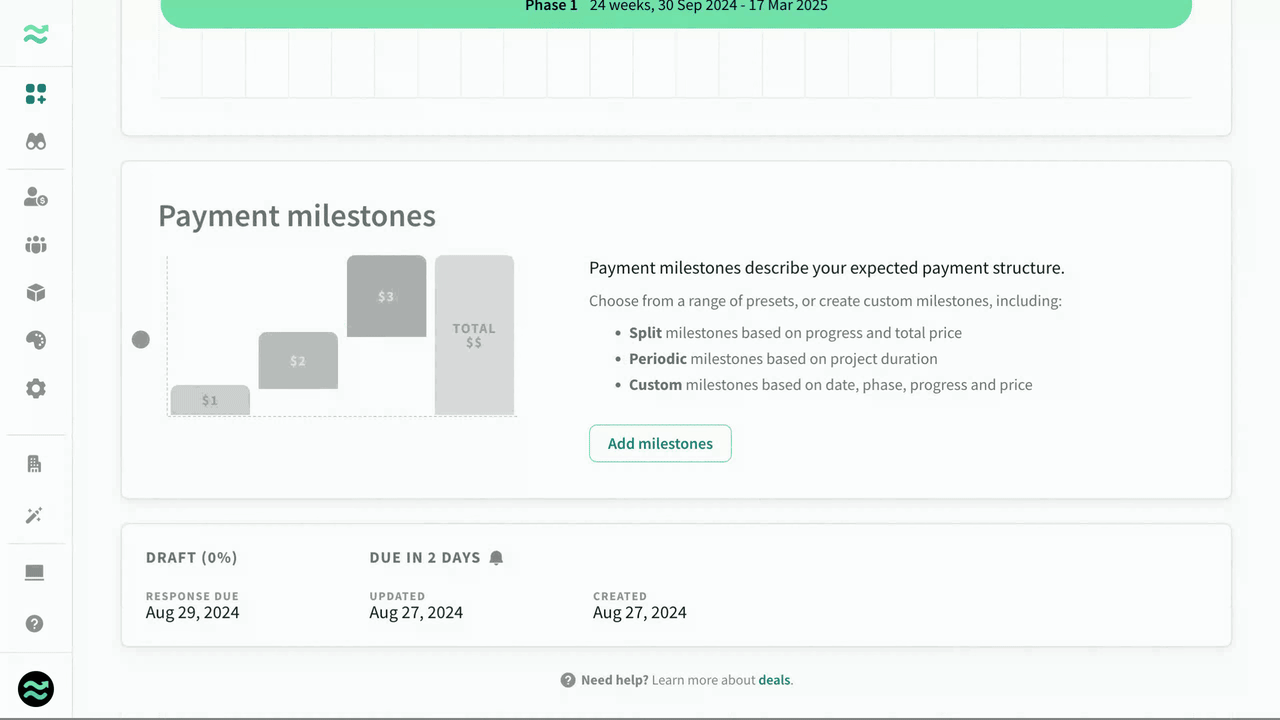The width and height of the screenshot is (1280, 720).
Task: Open the team people group icon
Action: pyautogui.click(x=36, y=245)
